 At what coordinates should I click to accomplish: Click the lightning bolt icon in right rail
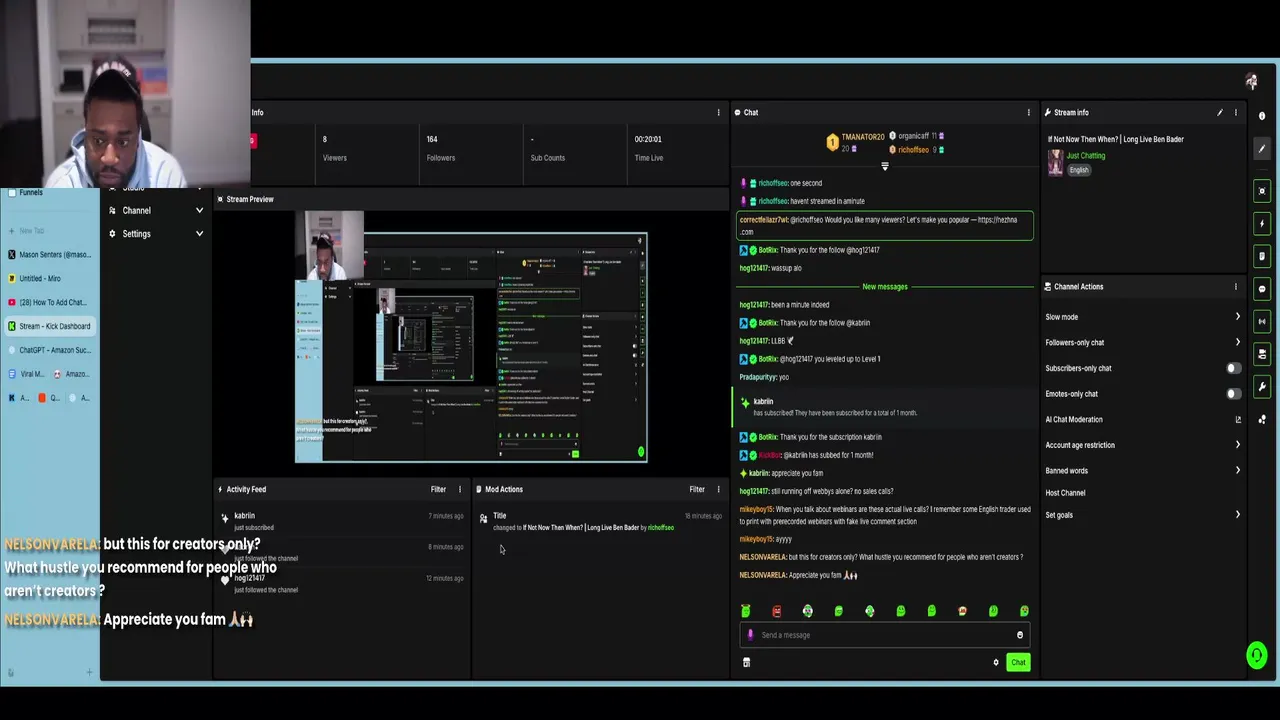point(1262,224)
